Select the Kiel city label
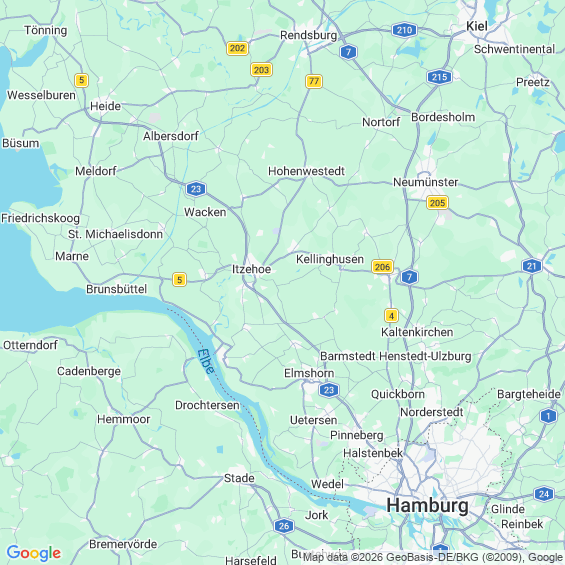This screenshot has height=565, width=565. [477, 26]
